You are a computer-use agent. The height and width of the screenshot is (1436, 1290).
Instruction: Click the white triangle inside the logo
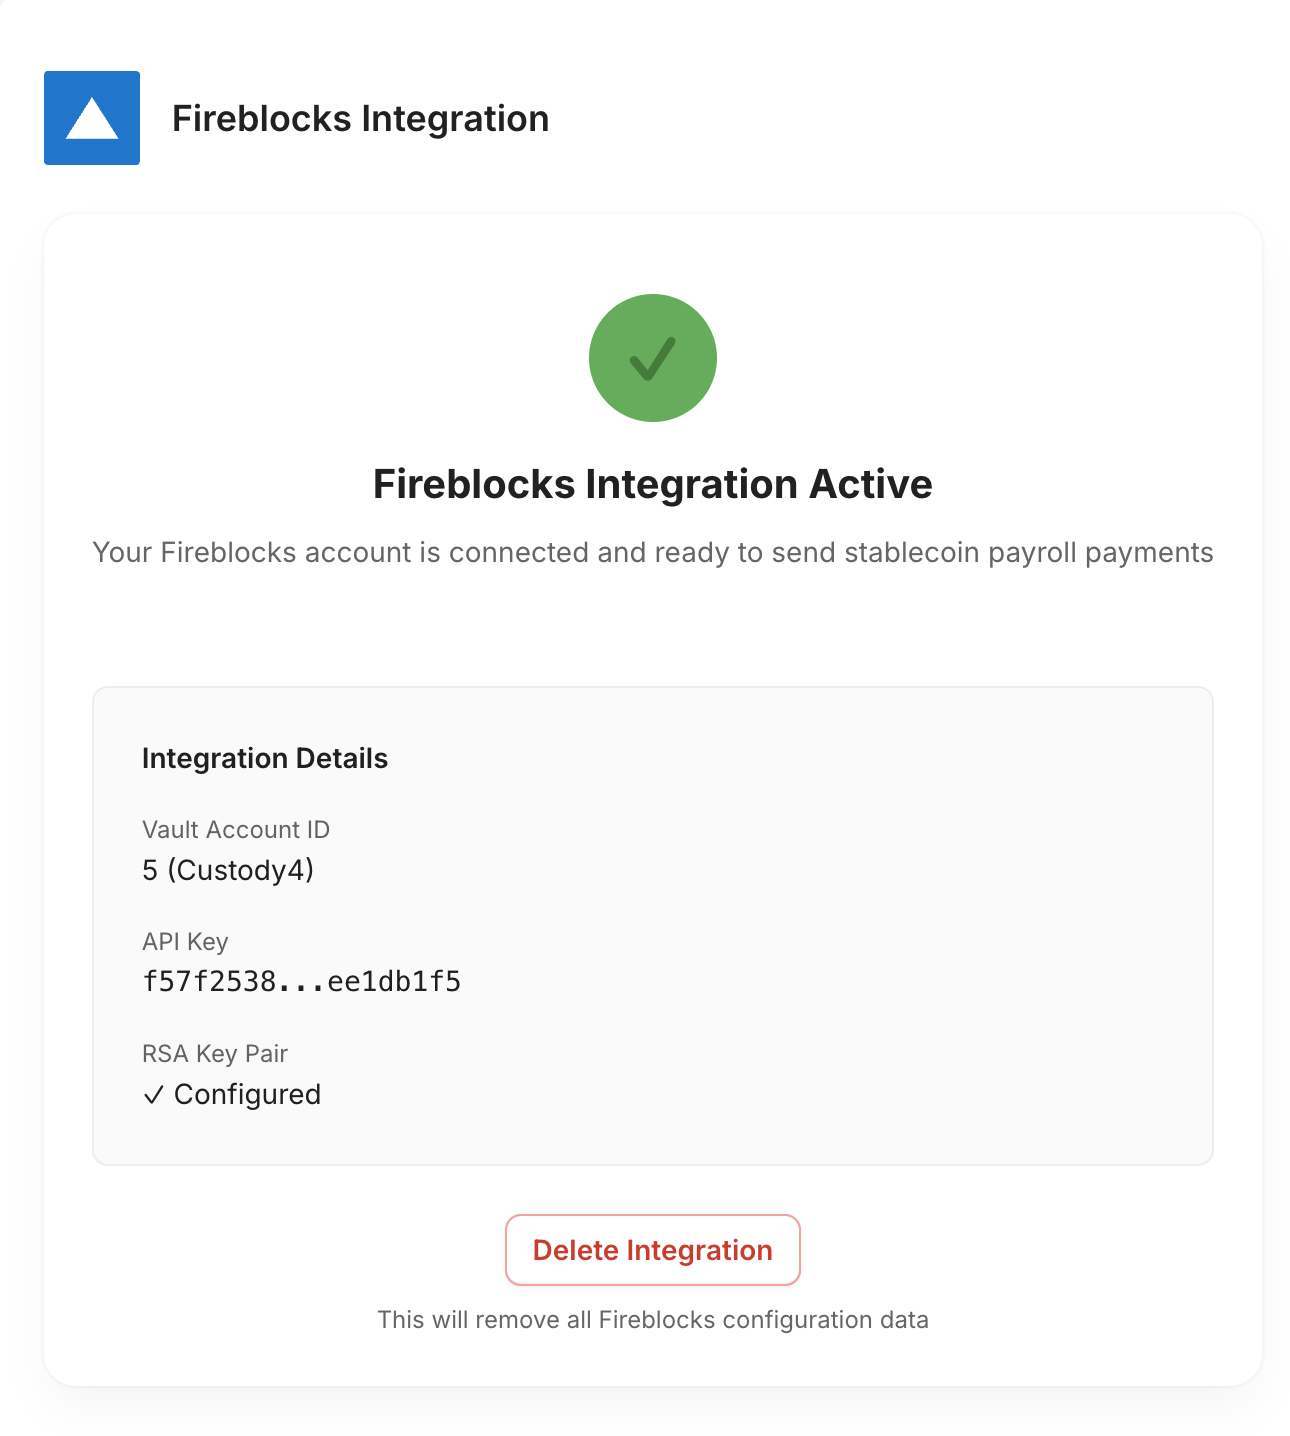pos(92,119)
